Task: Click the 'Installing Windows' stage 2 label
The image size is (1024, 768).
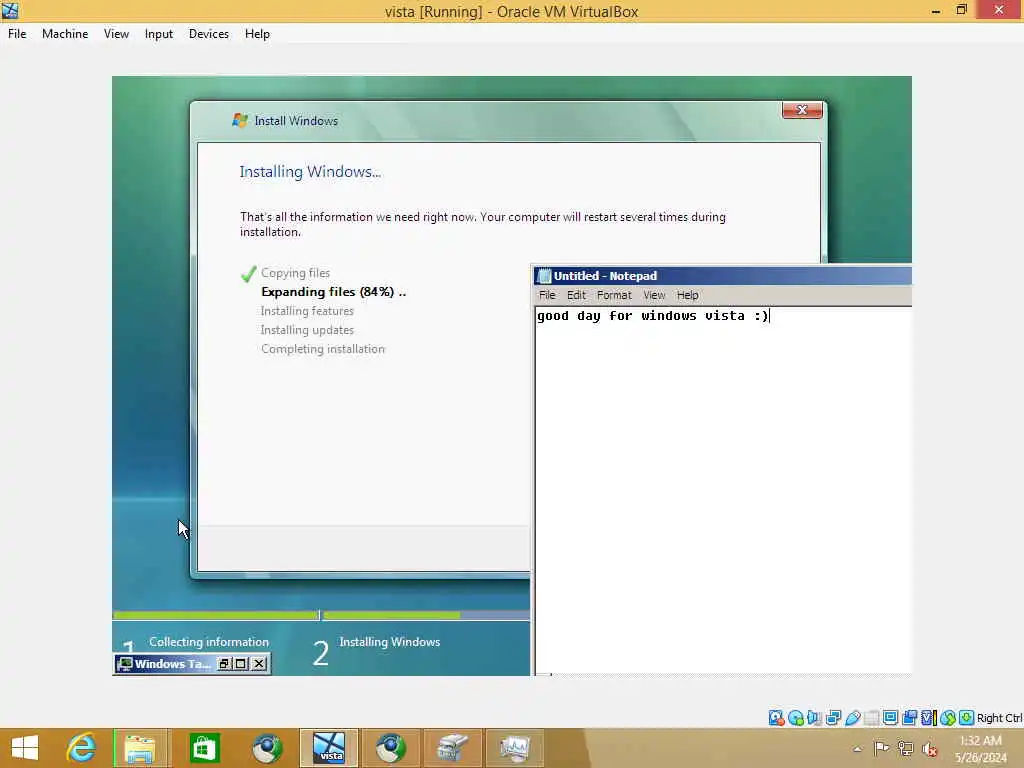Action: point(390,642)
